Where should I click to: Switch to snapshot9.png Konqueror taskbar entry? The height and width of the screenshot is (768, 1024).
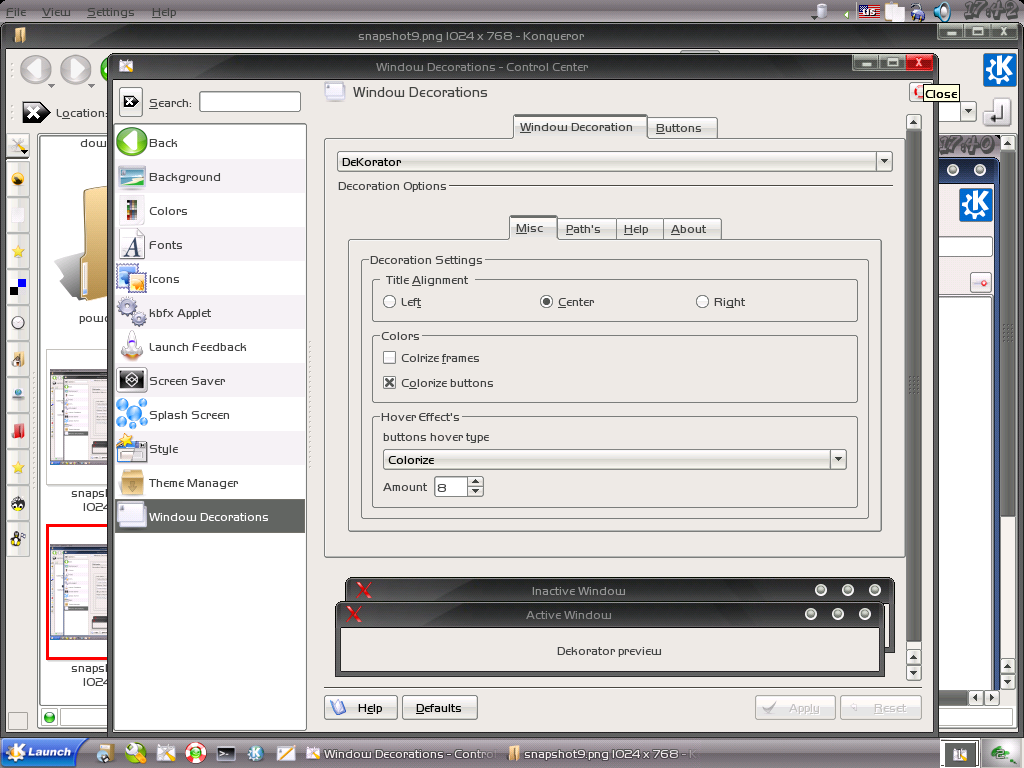(602, 753)
